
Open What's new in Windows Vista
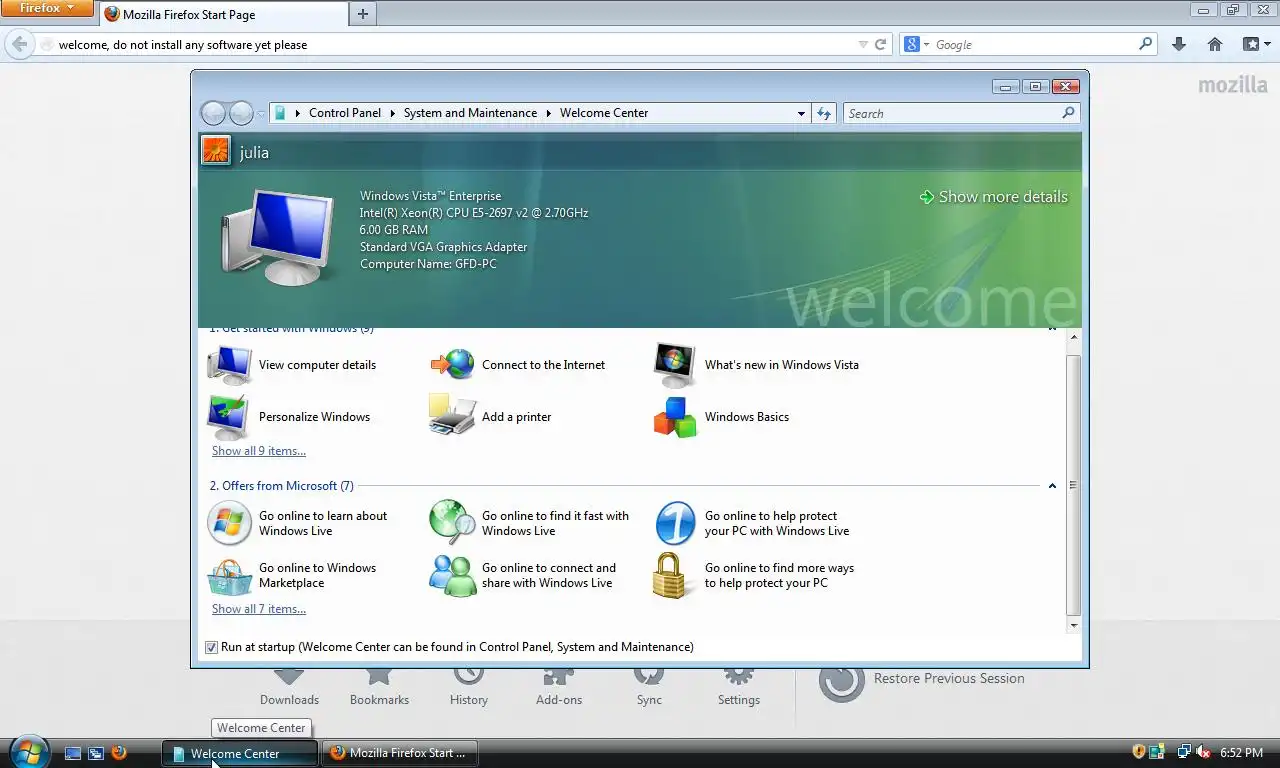coord(756,365)
